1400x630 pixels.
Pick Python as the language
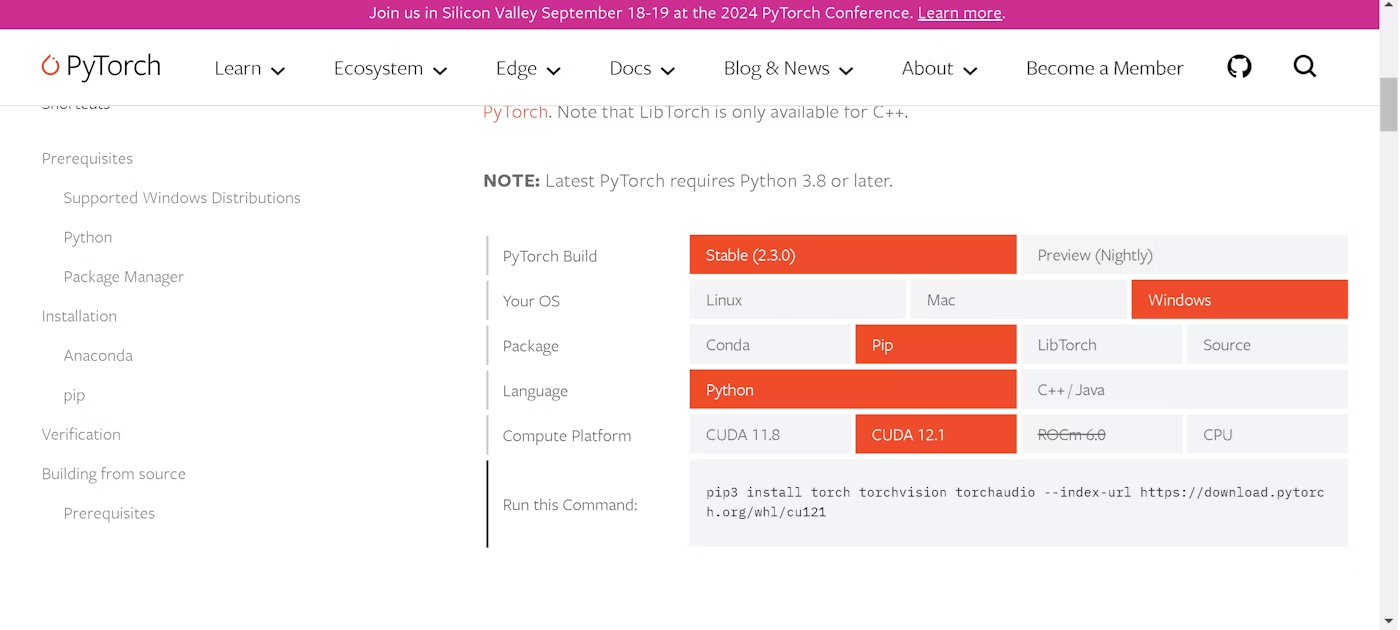(x=853, y=390)
